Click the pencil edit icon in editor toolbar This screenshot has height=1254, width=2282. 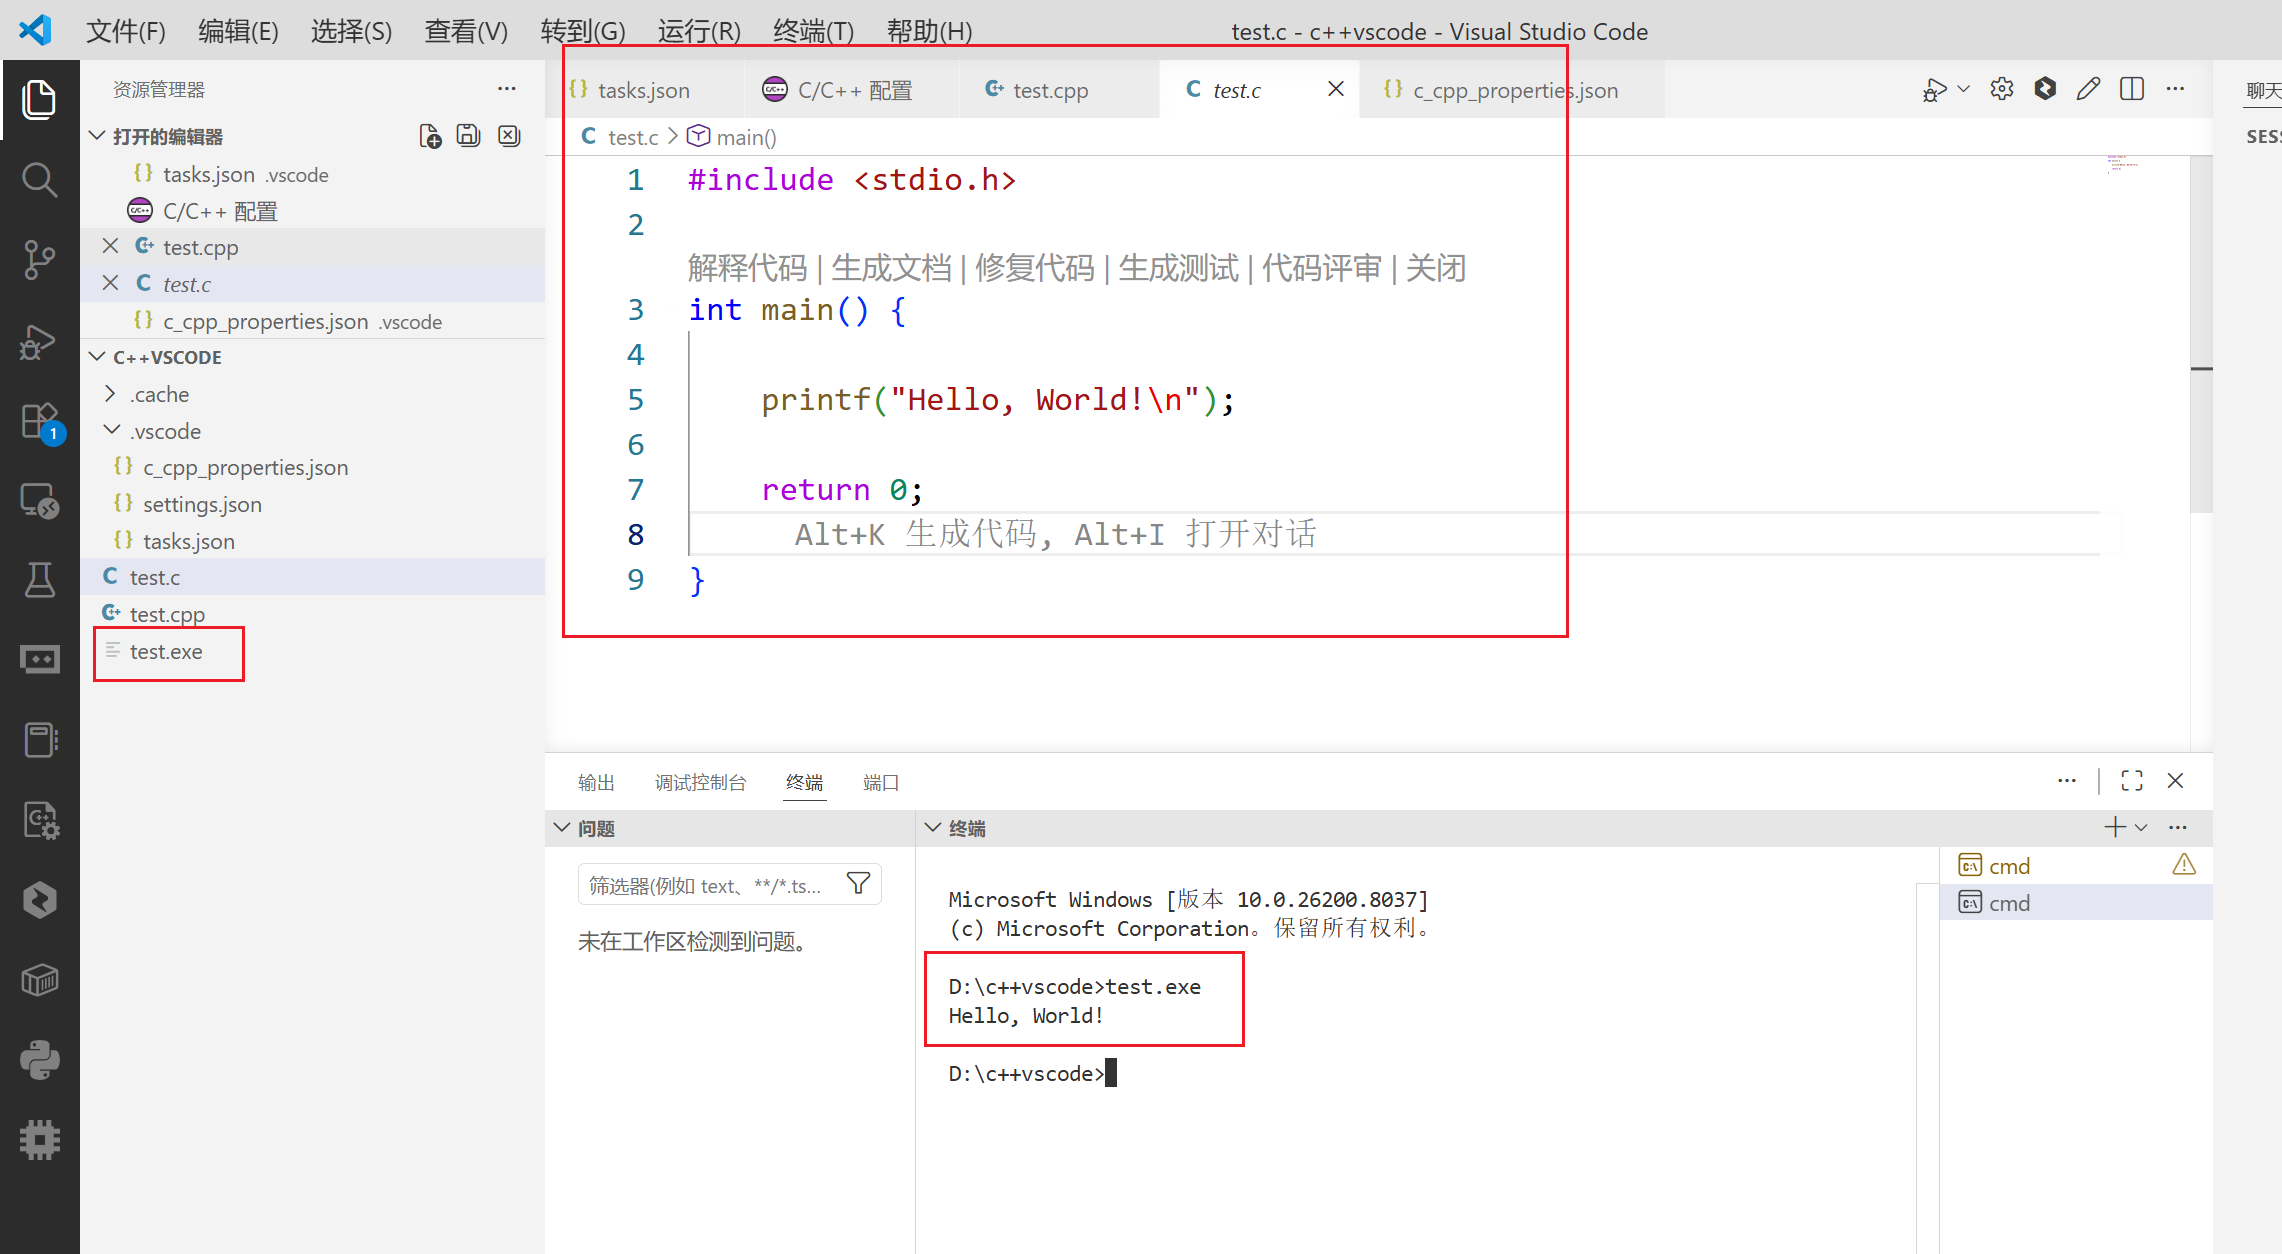pos(2088,89)
